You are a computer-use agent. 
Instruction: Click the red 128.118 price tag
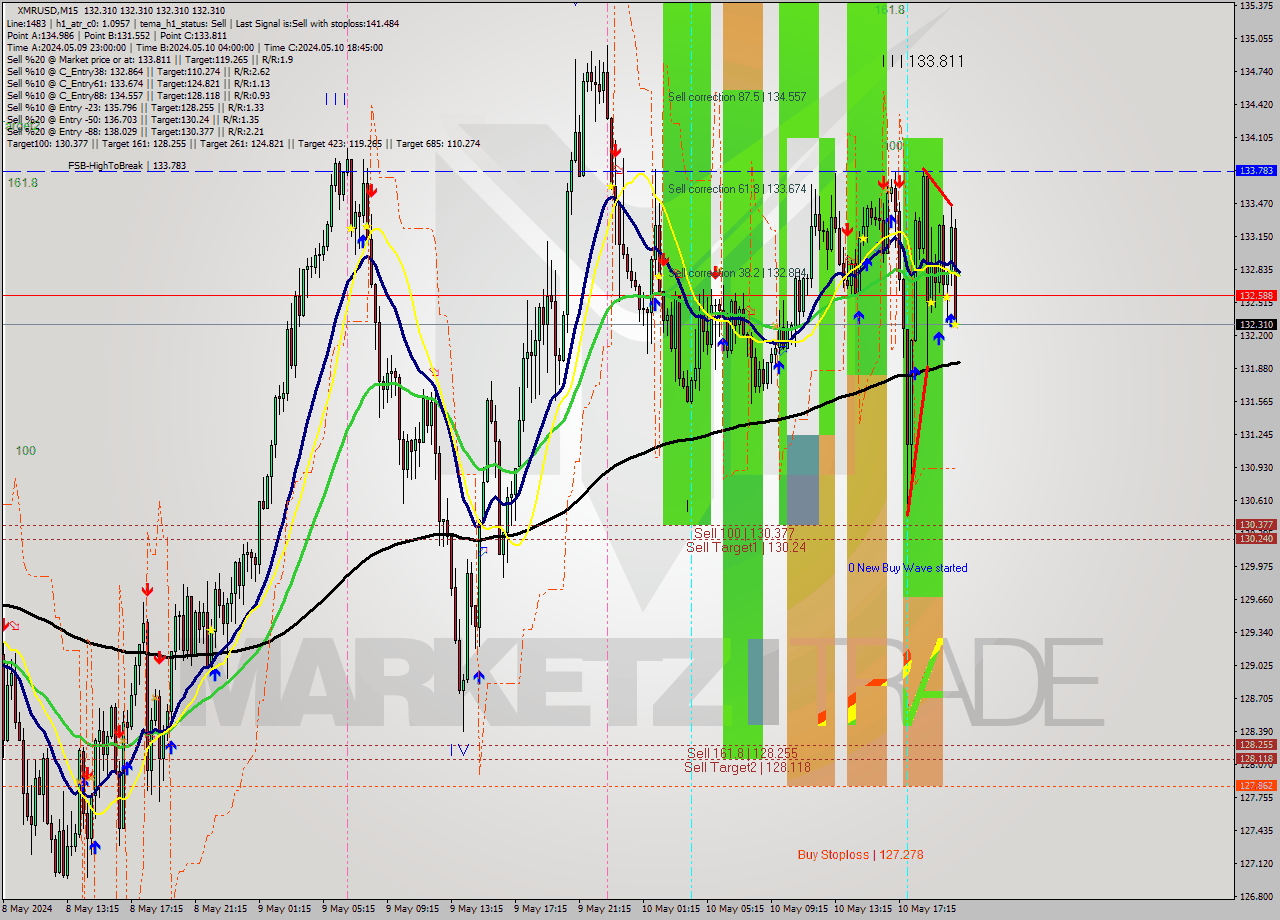[x=1256, y=759]
